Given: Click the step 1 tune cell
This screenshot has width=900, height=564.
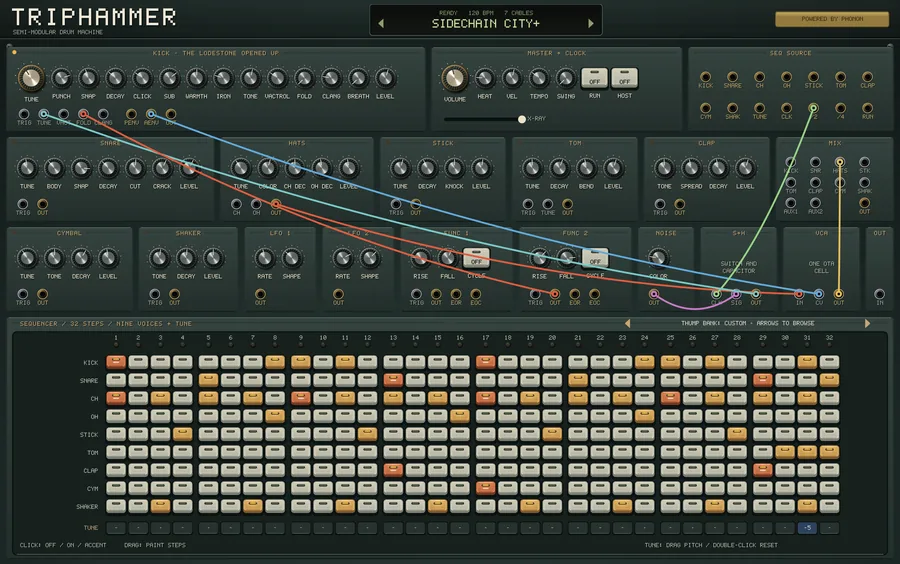Looking at the screenshot, I should (116, 527).
